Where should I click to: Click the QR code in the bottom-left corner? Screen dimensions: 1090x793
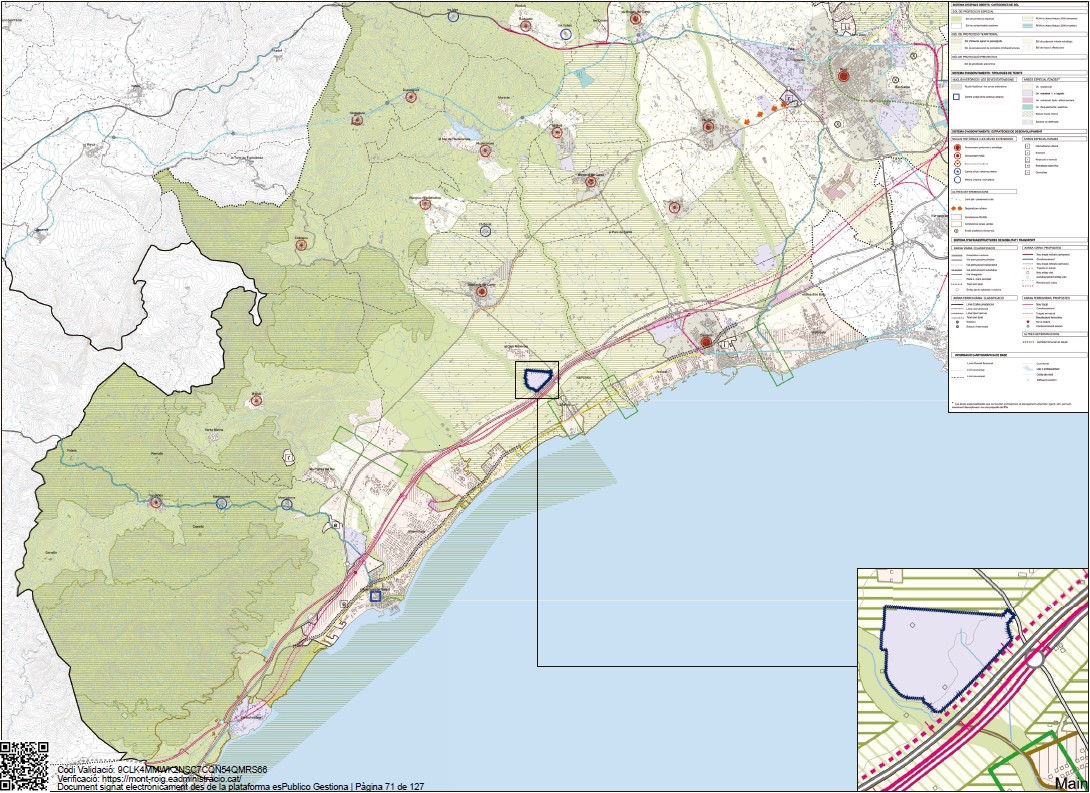[24, 767]
